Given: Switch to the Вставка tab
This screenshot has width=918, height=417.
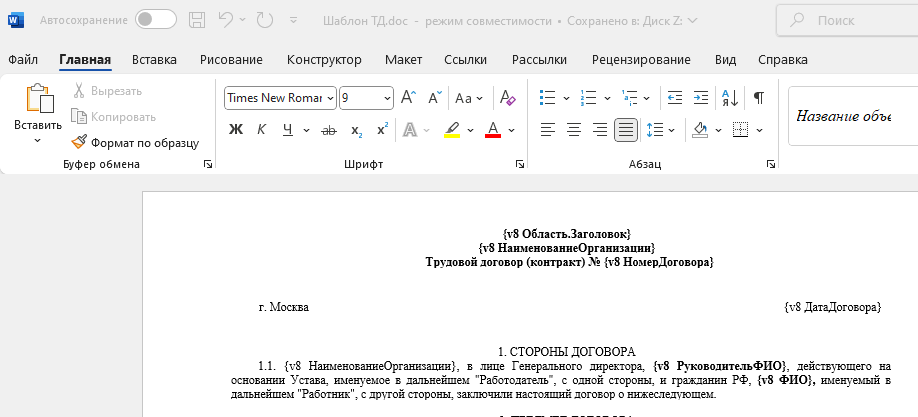Looking at the screenshot, I should (x=154, y=60).
